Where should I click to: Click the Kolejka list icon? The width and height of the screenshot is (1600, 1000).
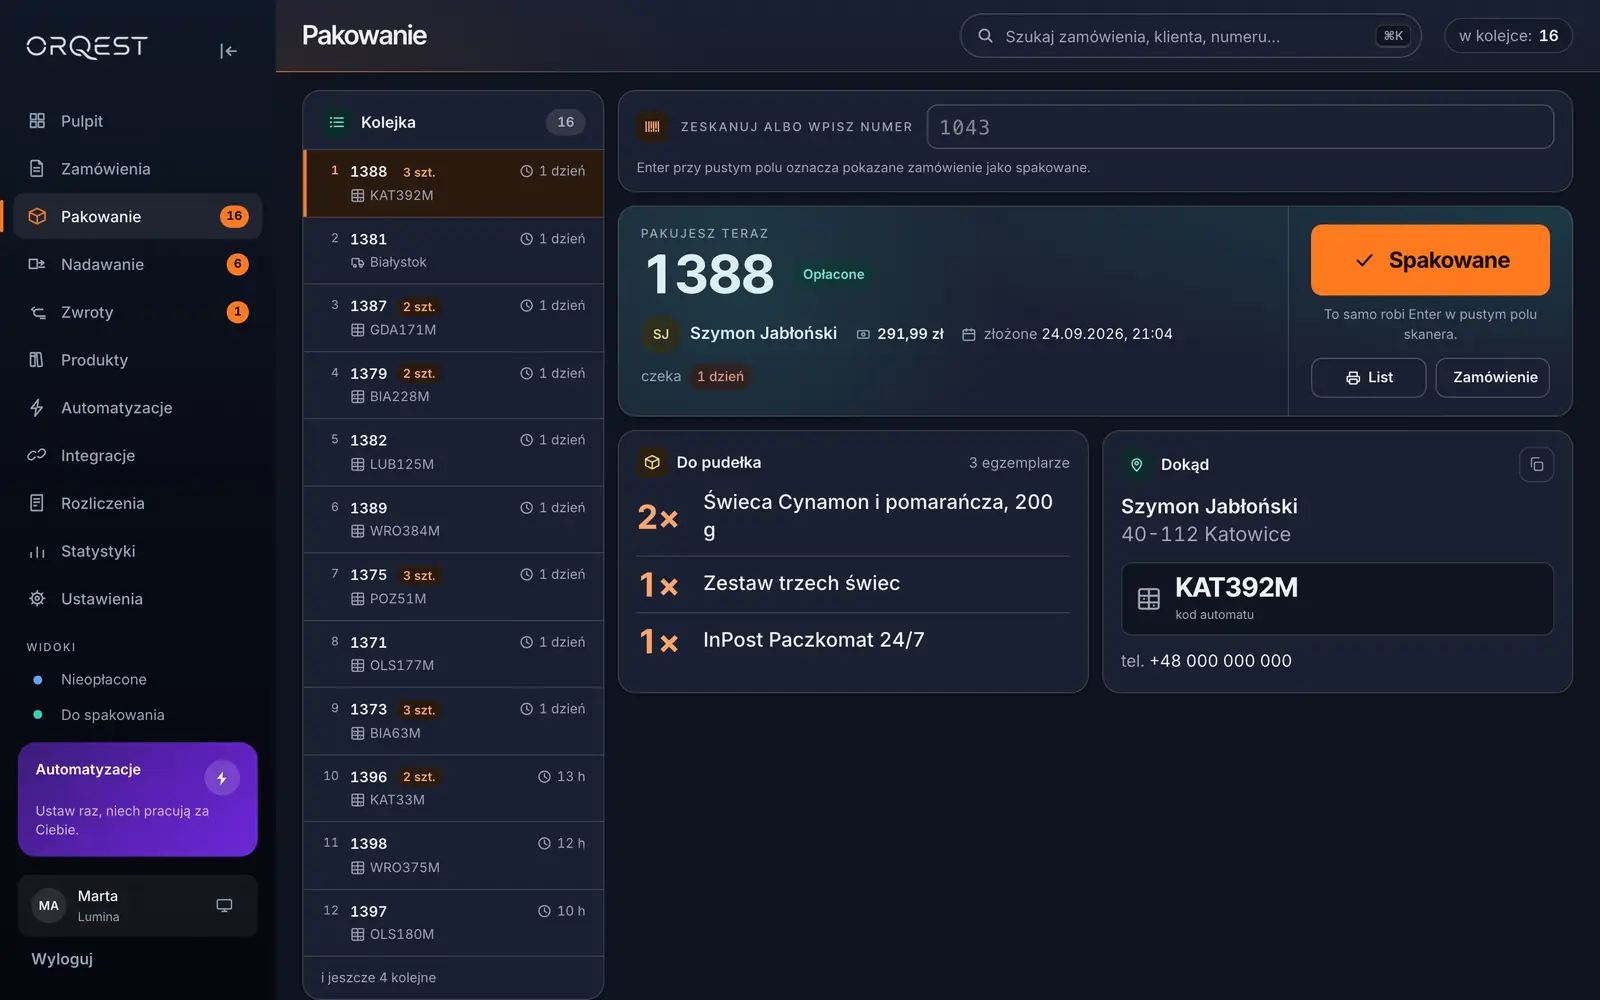[x=337, y=122]
